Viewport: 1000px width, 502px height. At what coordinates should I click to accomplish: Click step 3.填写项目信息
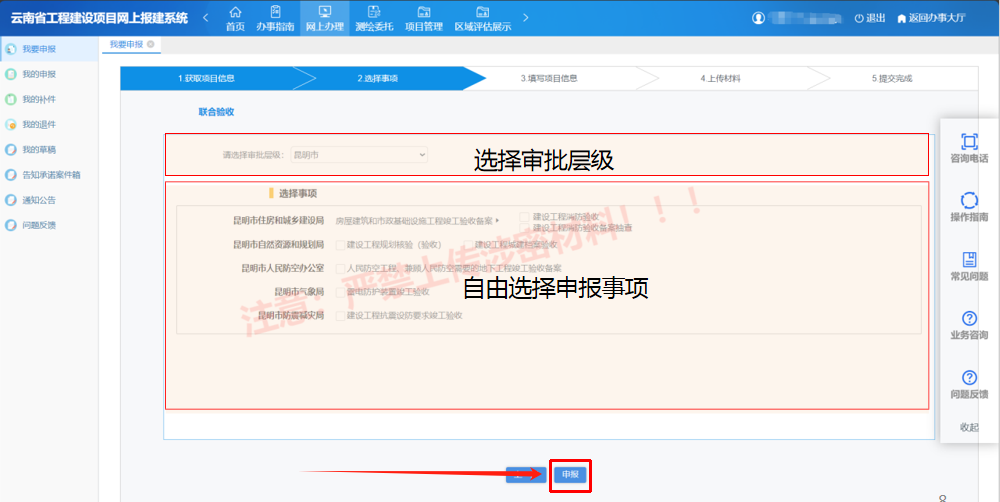pos(549,78)
